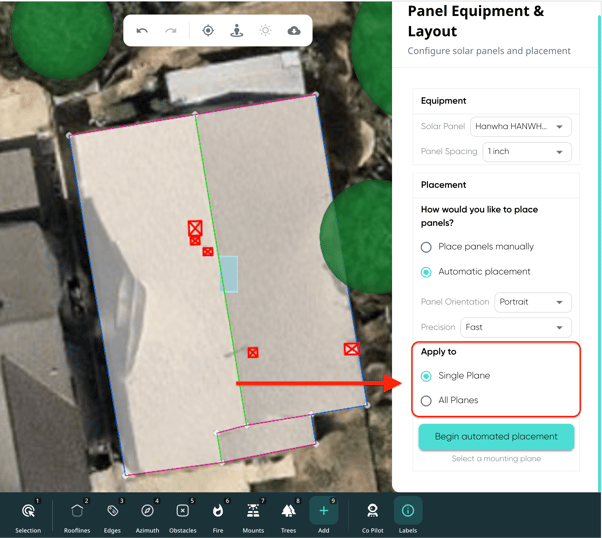The image size is (602, 538).
Task: Open the Panel Orientation dropdown
Action: (x=532, y=302)
